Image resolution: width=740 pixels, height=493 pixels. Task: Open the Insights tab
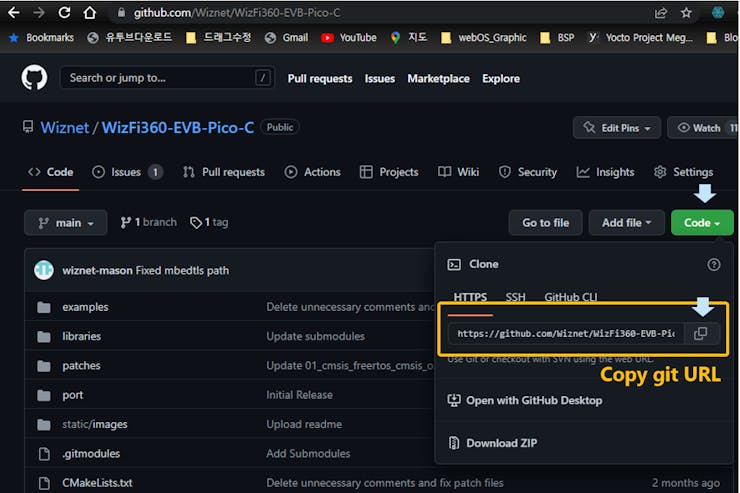coord(605,172)
